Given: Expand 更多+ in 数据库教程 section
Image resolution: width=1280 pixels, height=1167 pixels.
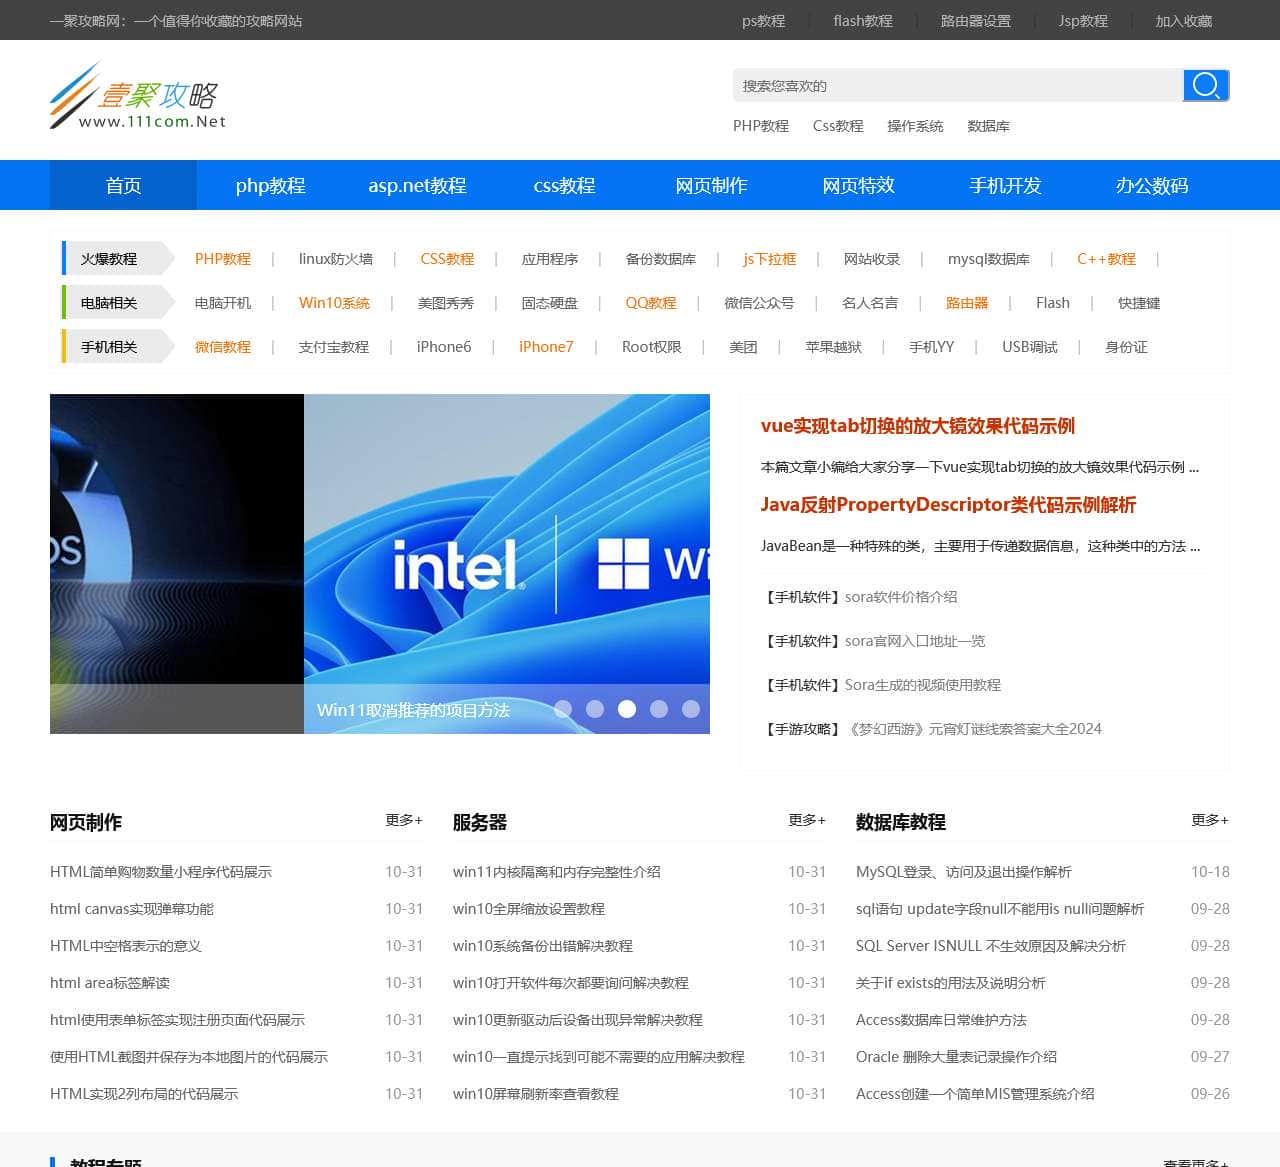Looking at the screenshot, I should pos(1210,820).
